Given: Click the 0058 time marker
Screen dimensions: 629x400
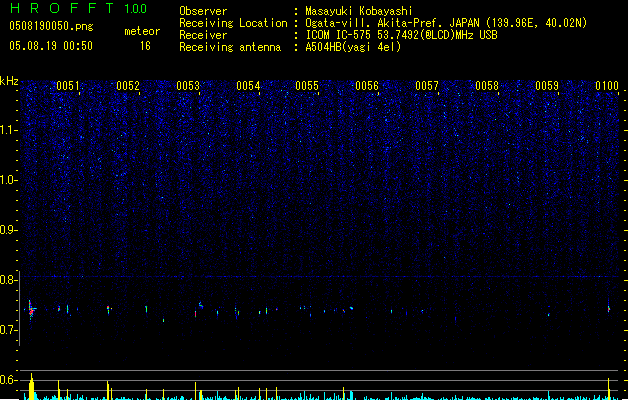Looking at the screenshot, I should 487,86.
